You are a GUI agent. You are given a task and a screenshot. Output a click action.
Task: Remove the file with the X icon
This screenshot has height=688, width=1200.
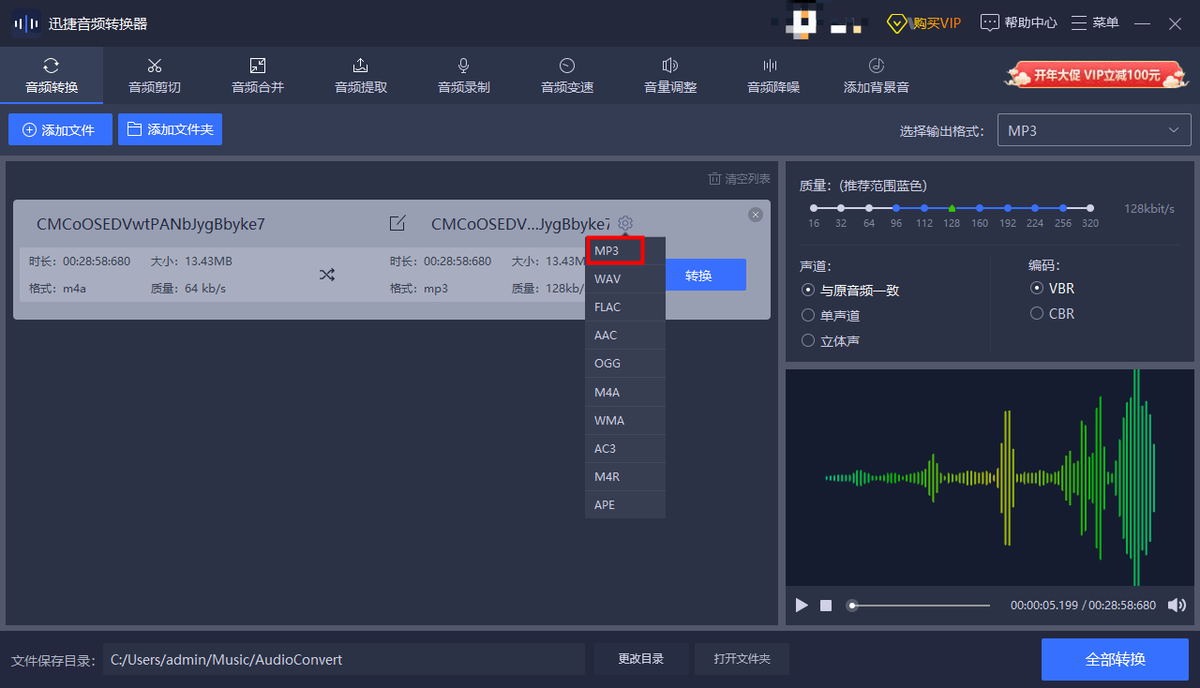(x=755, y=215)
